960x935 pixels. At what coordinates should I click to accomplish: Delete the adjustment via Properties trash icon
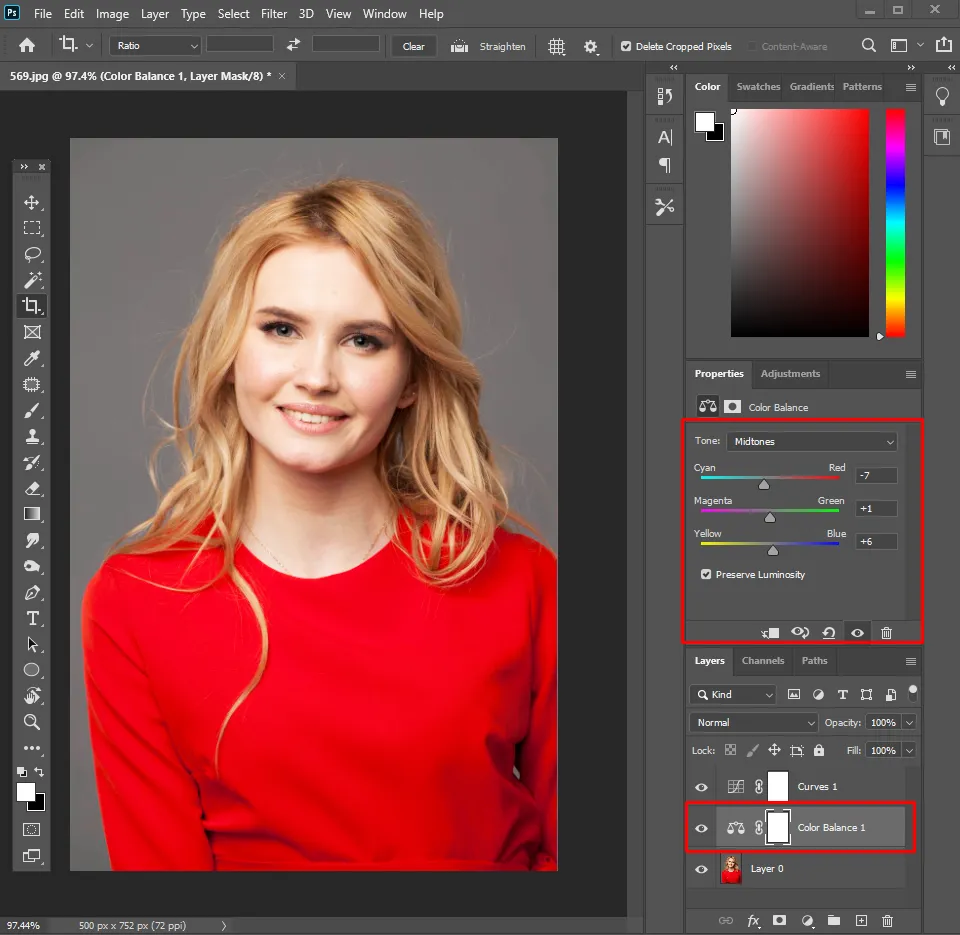pyautogui.click(x=886, y=633)
